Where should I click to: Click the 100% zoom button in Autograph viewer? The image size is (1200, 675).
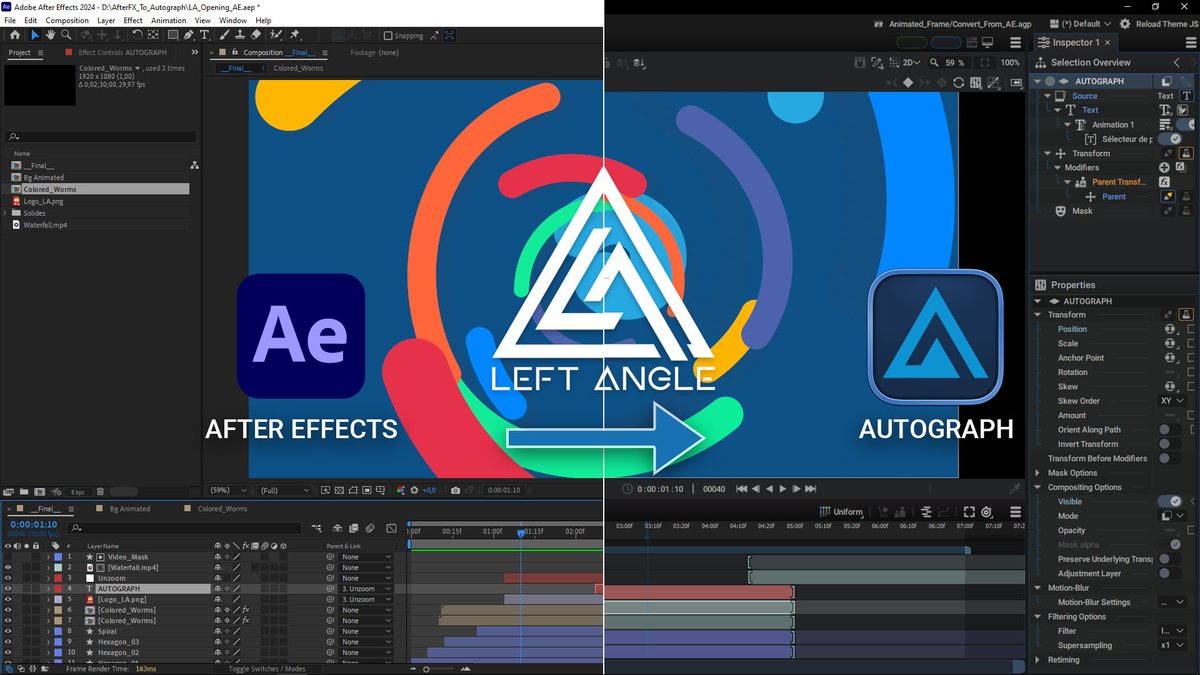pyautogui.click(x=1010, y=63)
